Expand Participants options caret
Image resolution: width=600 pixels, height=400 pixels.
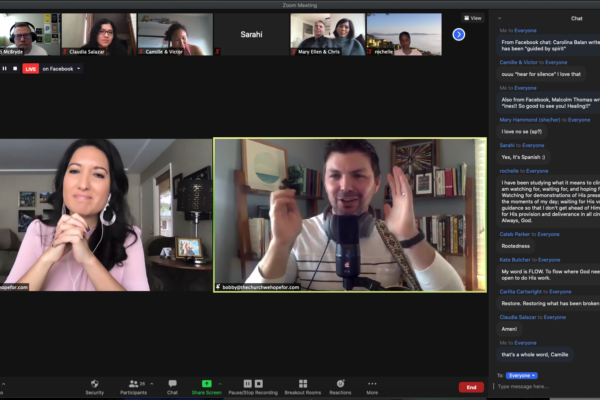[152, 383]
